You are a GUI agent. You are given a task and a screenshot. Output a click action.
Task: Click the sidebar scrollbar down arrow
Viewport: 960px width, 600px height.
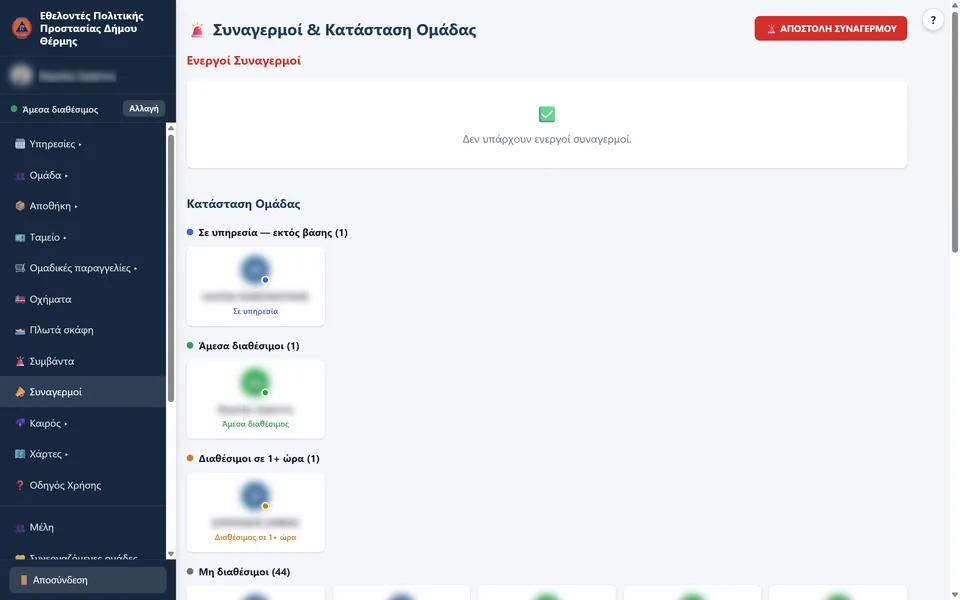(x=171, y=554)
